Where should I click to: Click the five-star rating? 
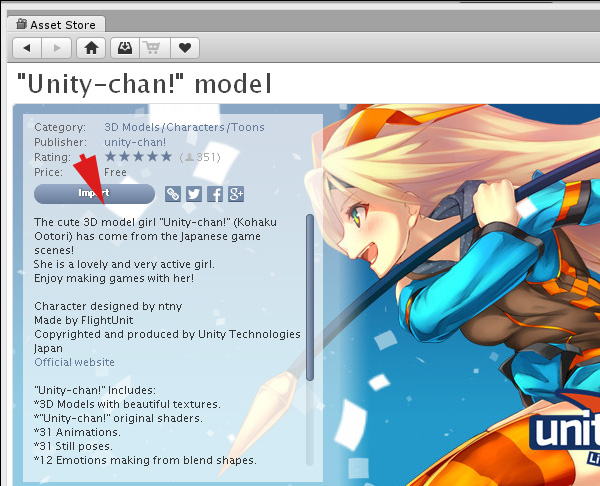[x=139, y=157]
